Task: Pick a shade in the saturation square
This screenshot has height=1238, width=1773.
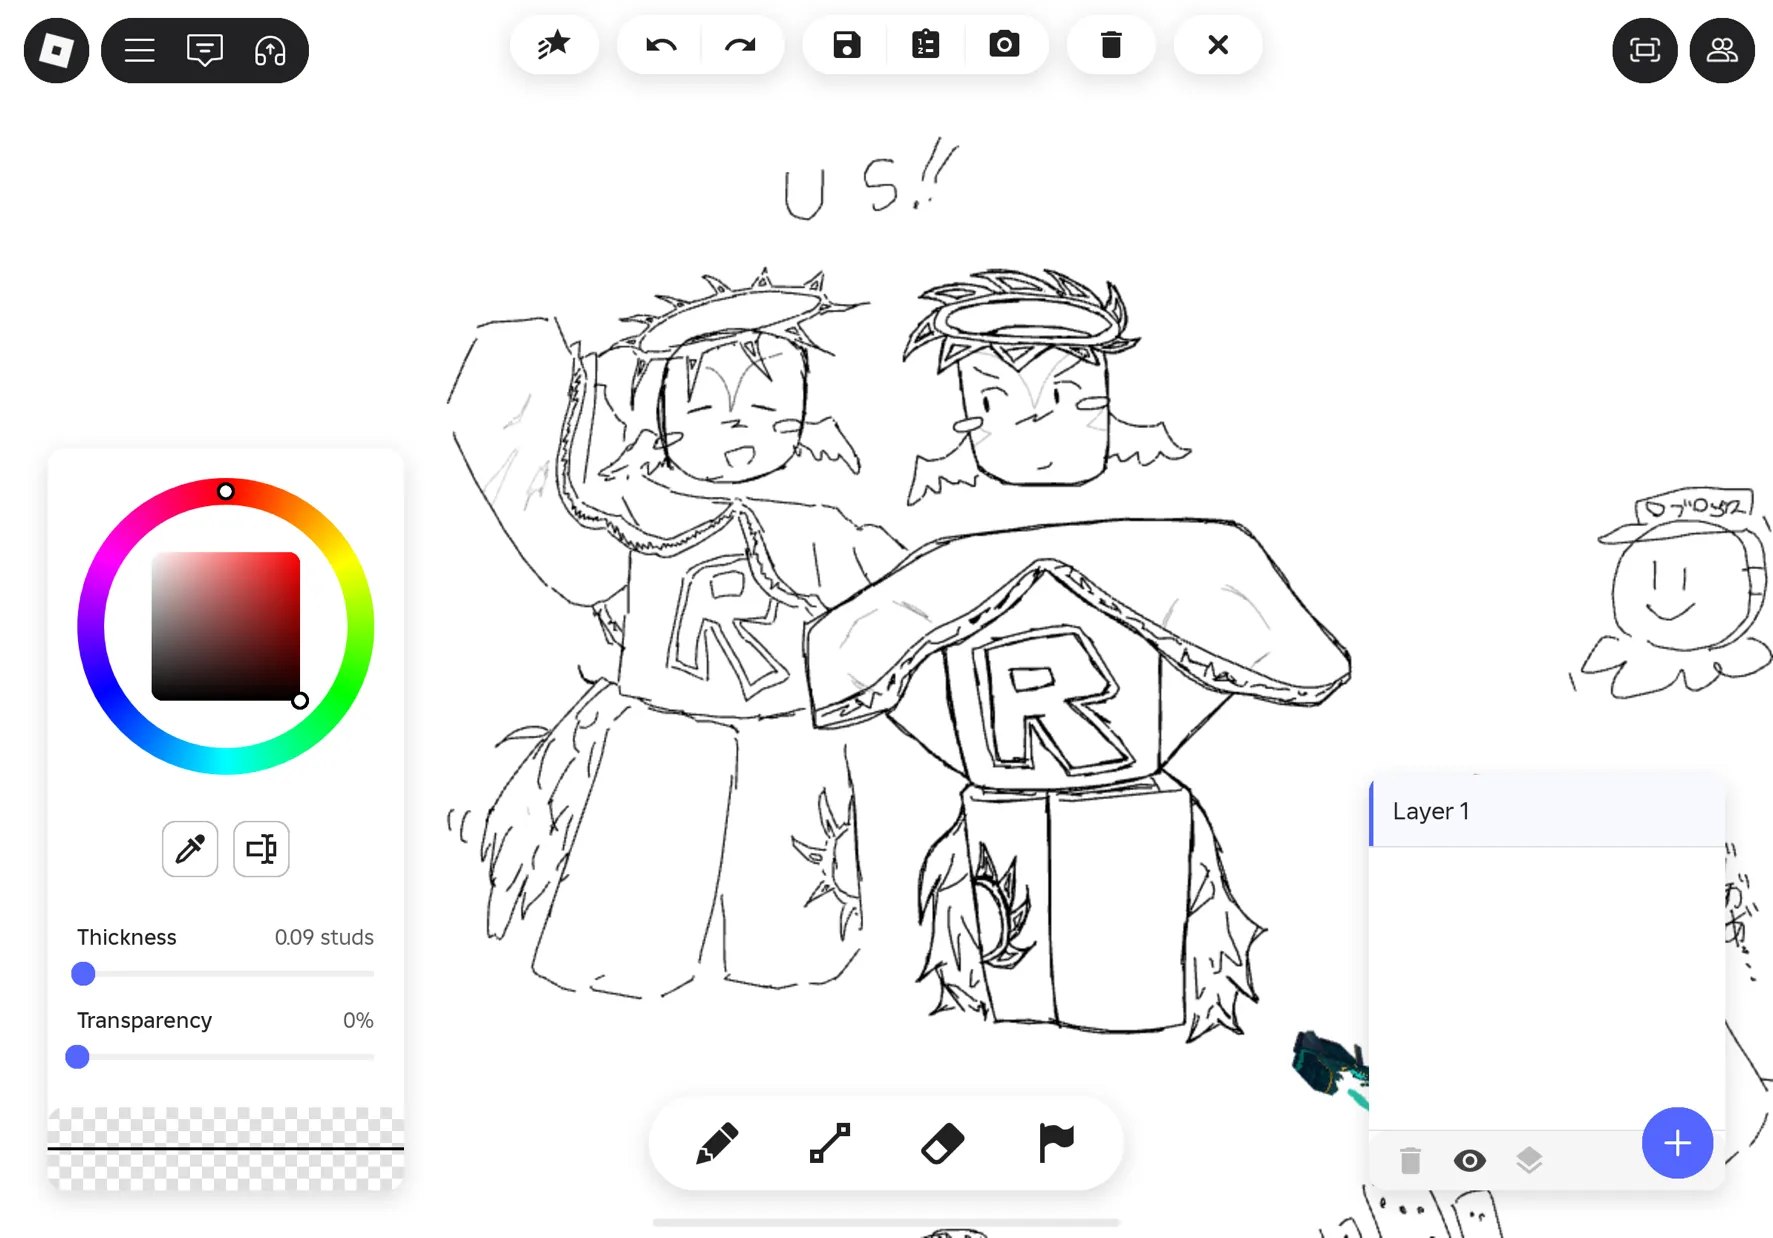Action: 226,626
